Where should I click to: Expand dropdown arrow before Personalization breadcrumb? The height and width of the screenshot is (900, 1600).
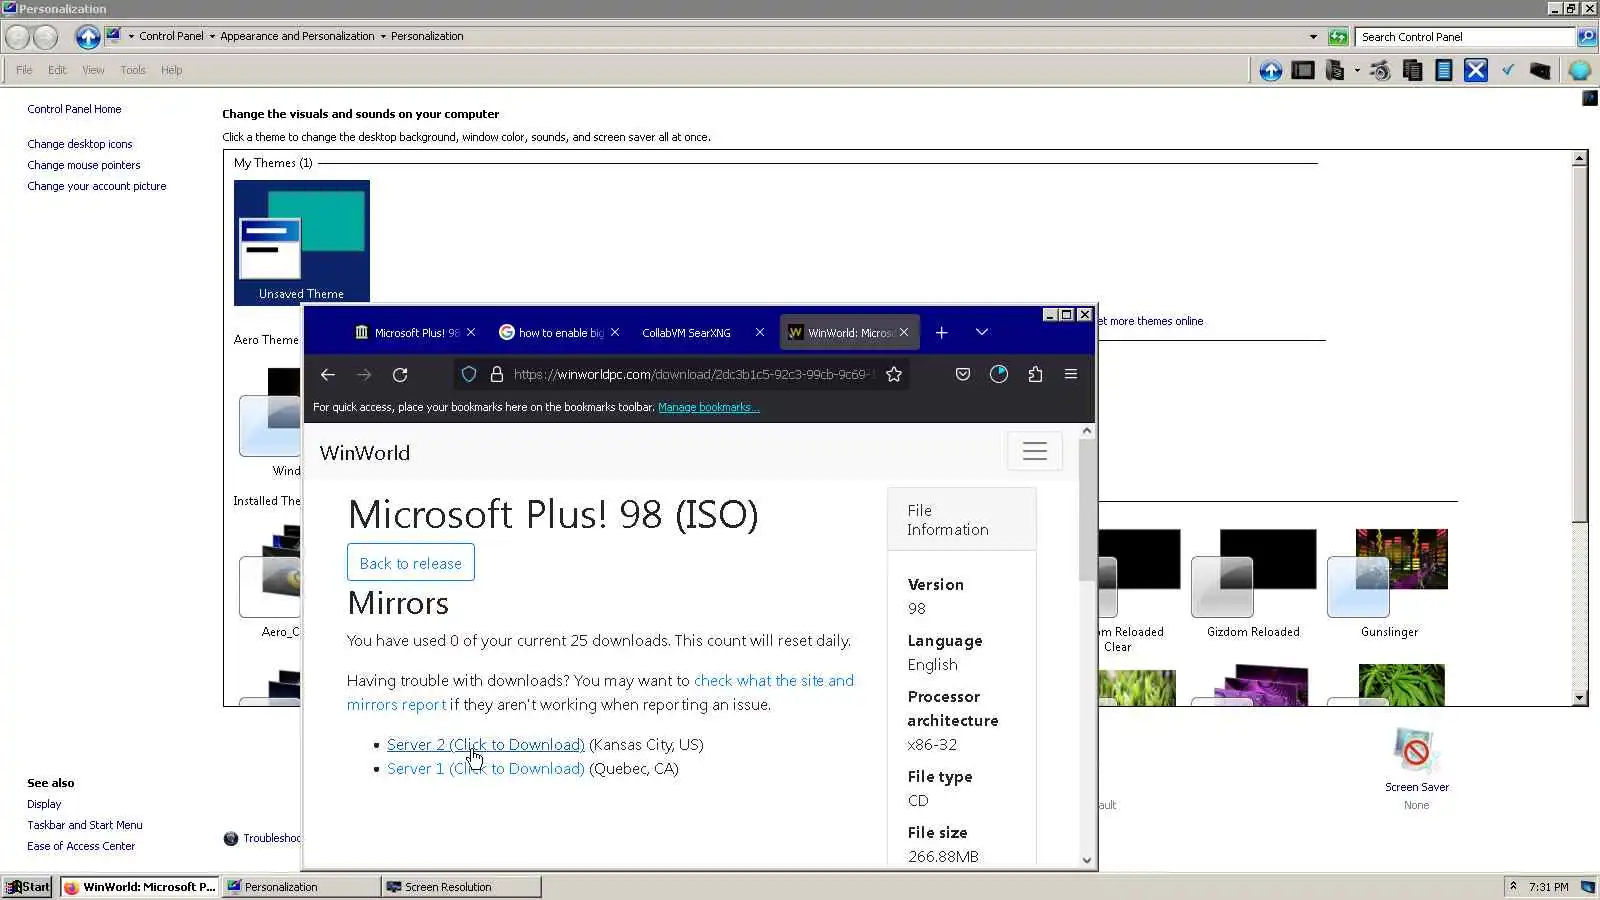pyautogui.click(x=383, y=36)
